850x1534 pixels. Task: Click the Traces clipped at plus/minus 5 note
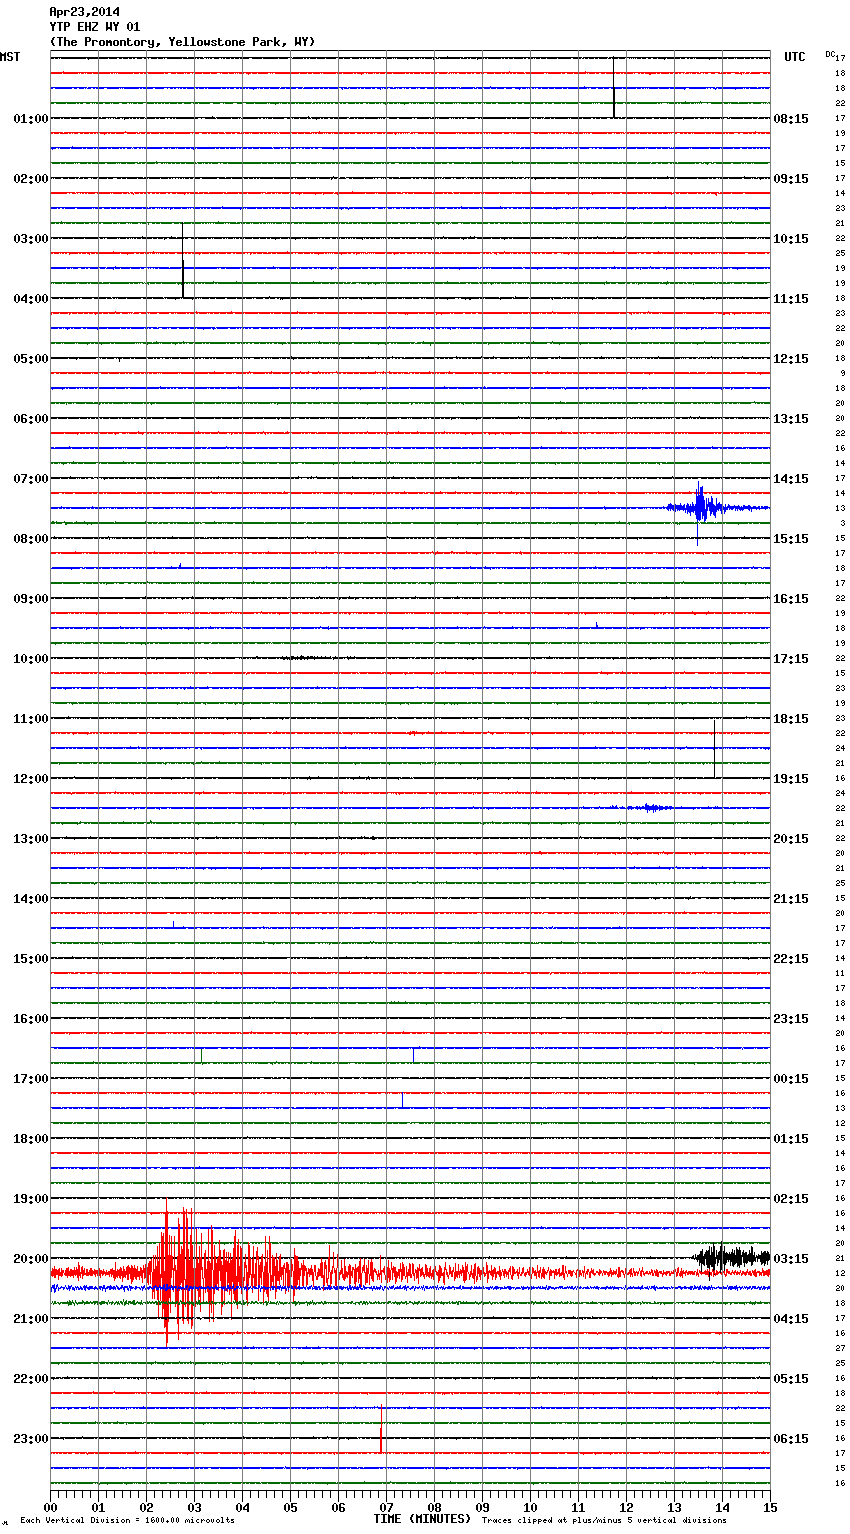[604, 1521]
